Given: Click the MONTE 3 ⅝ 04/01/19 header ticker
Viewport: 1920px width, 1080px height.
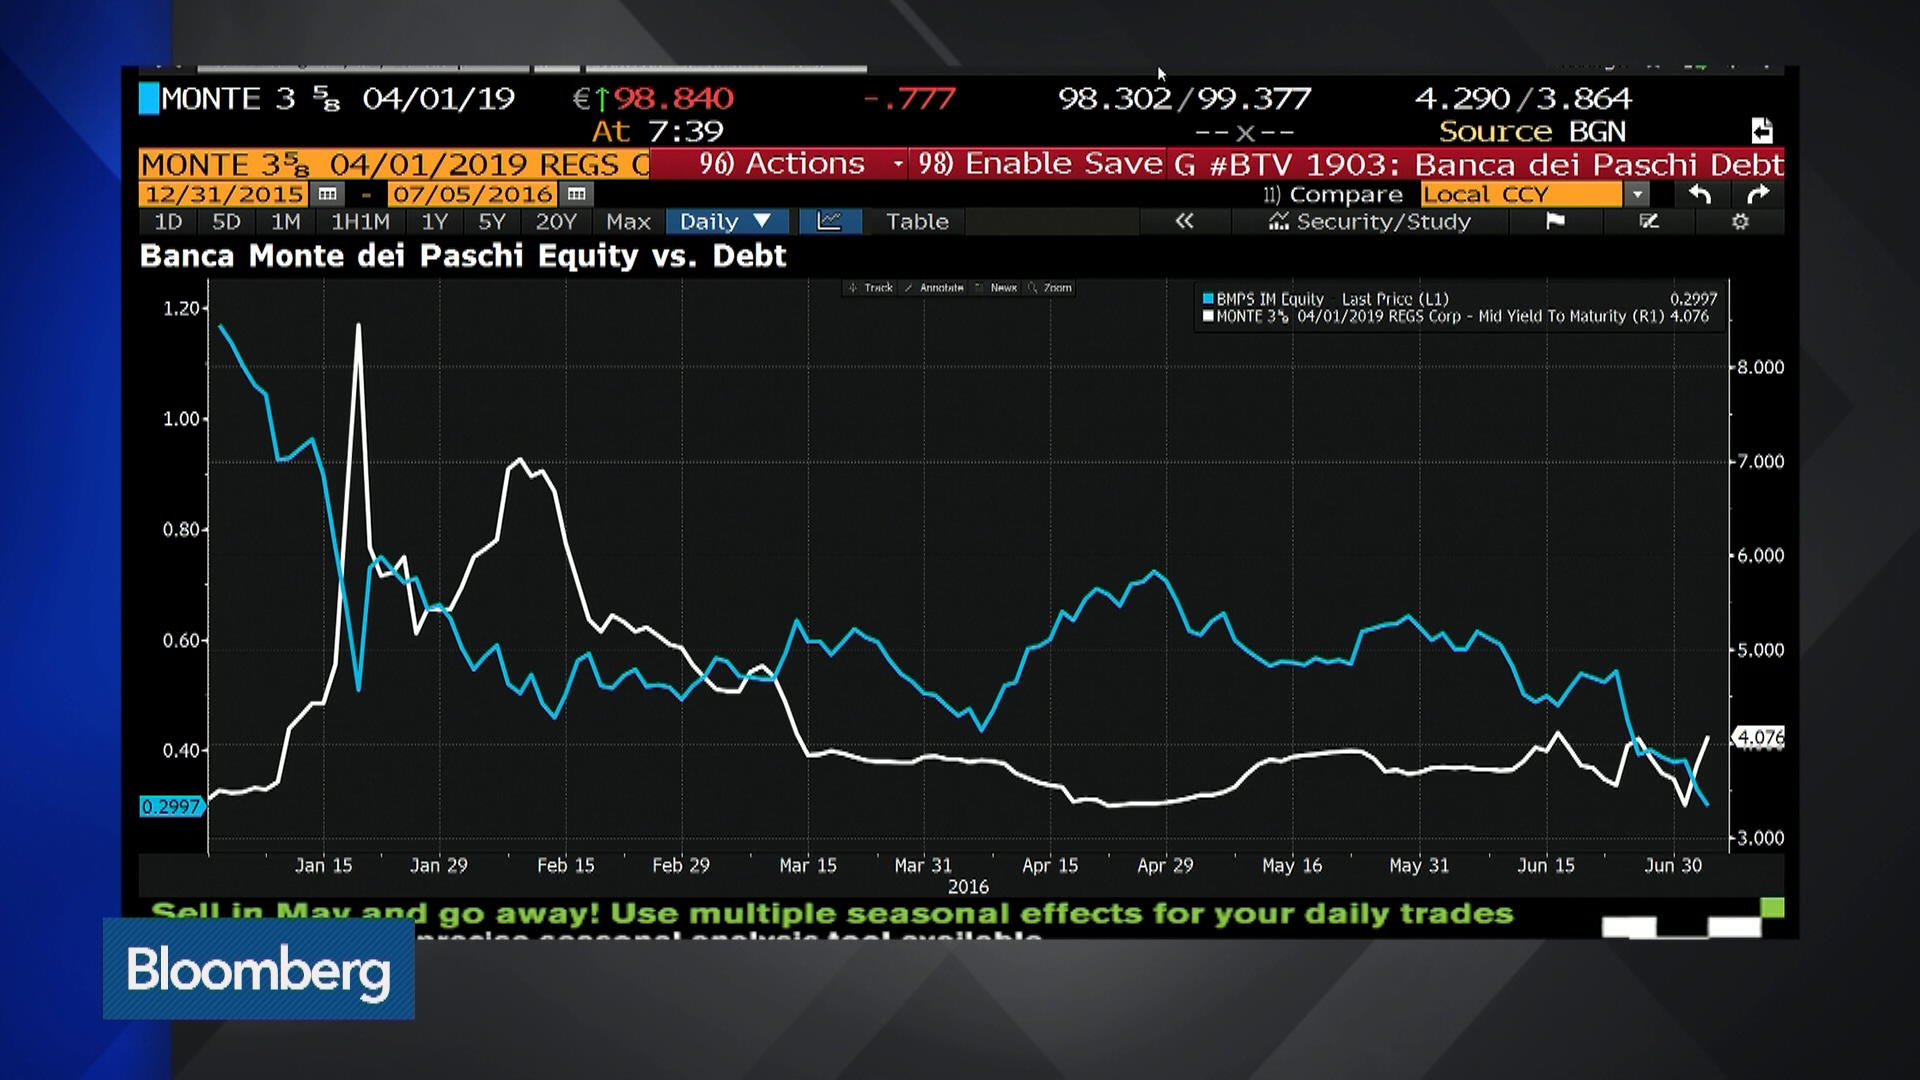Looking at the screenshot, I should (x=338, y=98).
